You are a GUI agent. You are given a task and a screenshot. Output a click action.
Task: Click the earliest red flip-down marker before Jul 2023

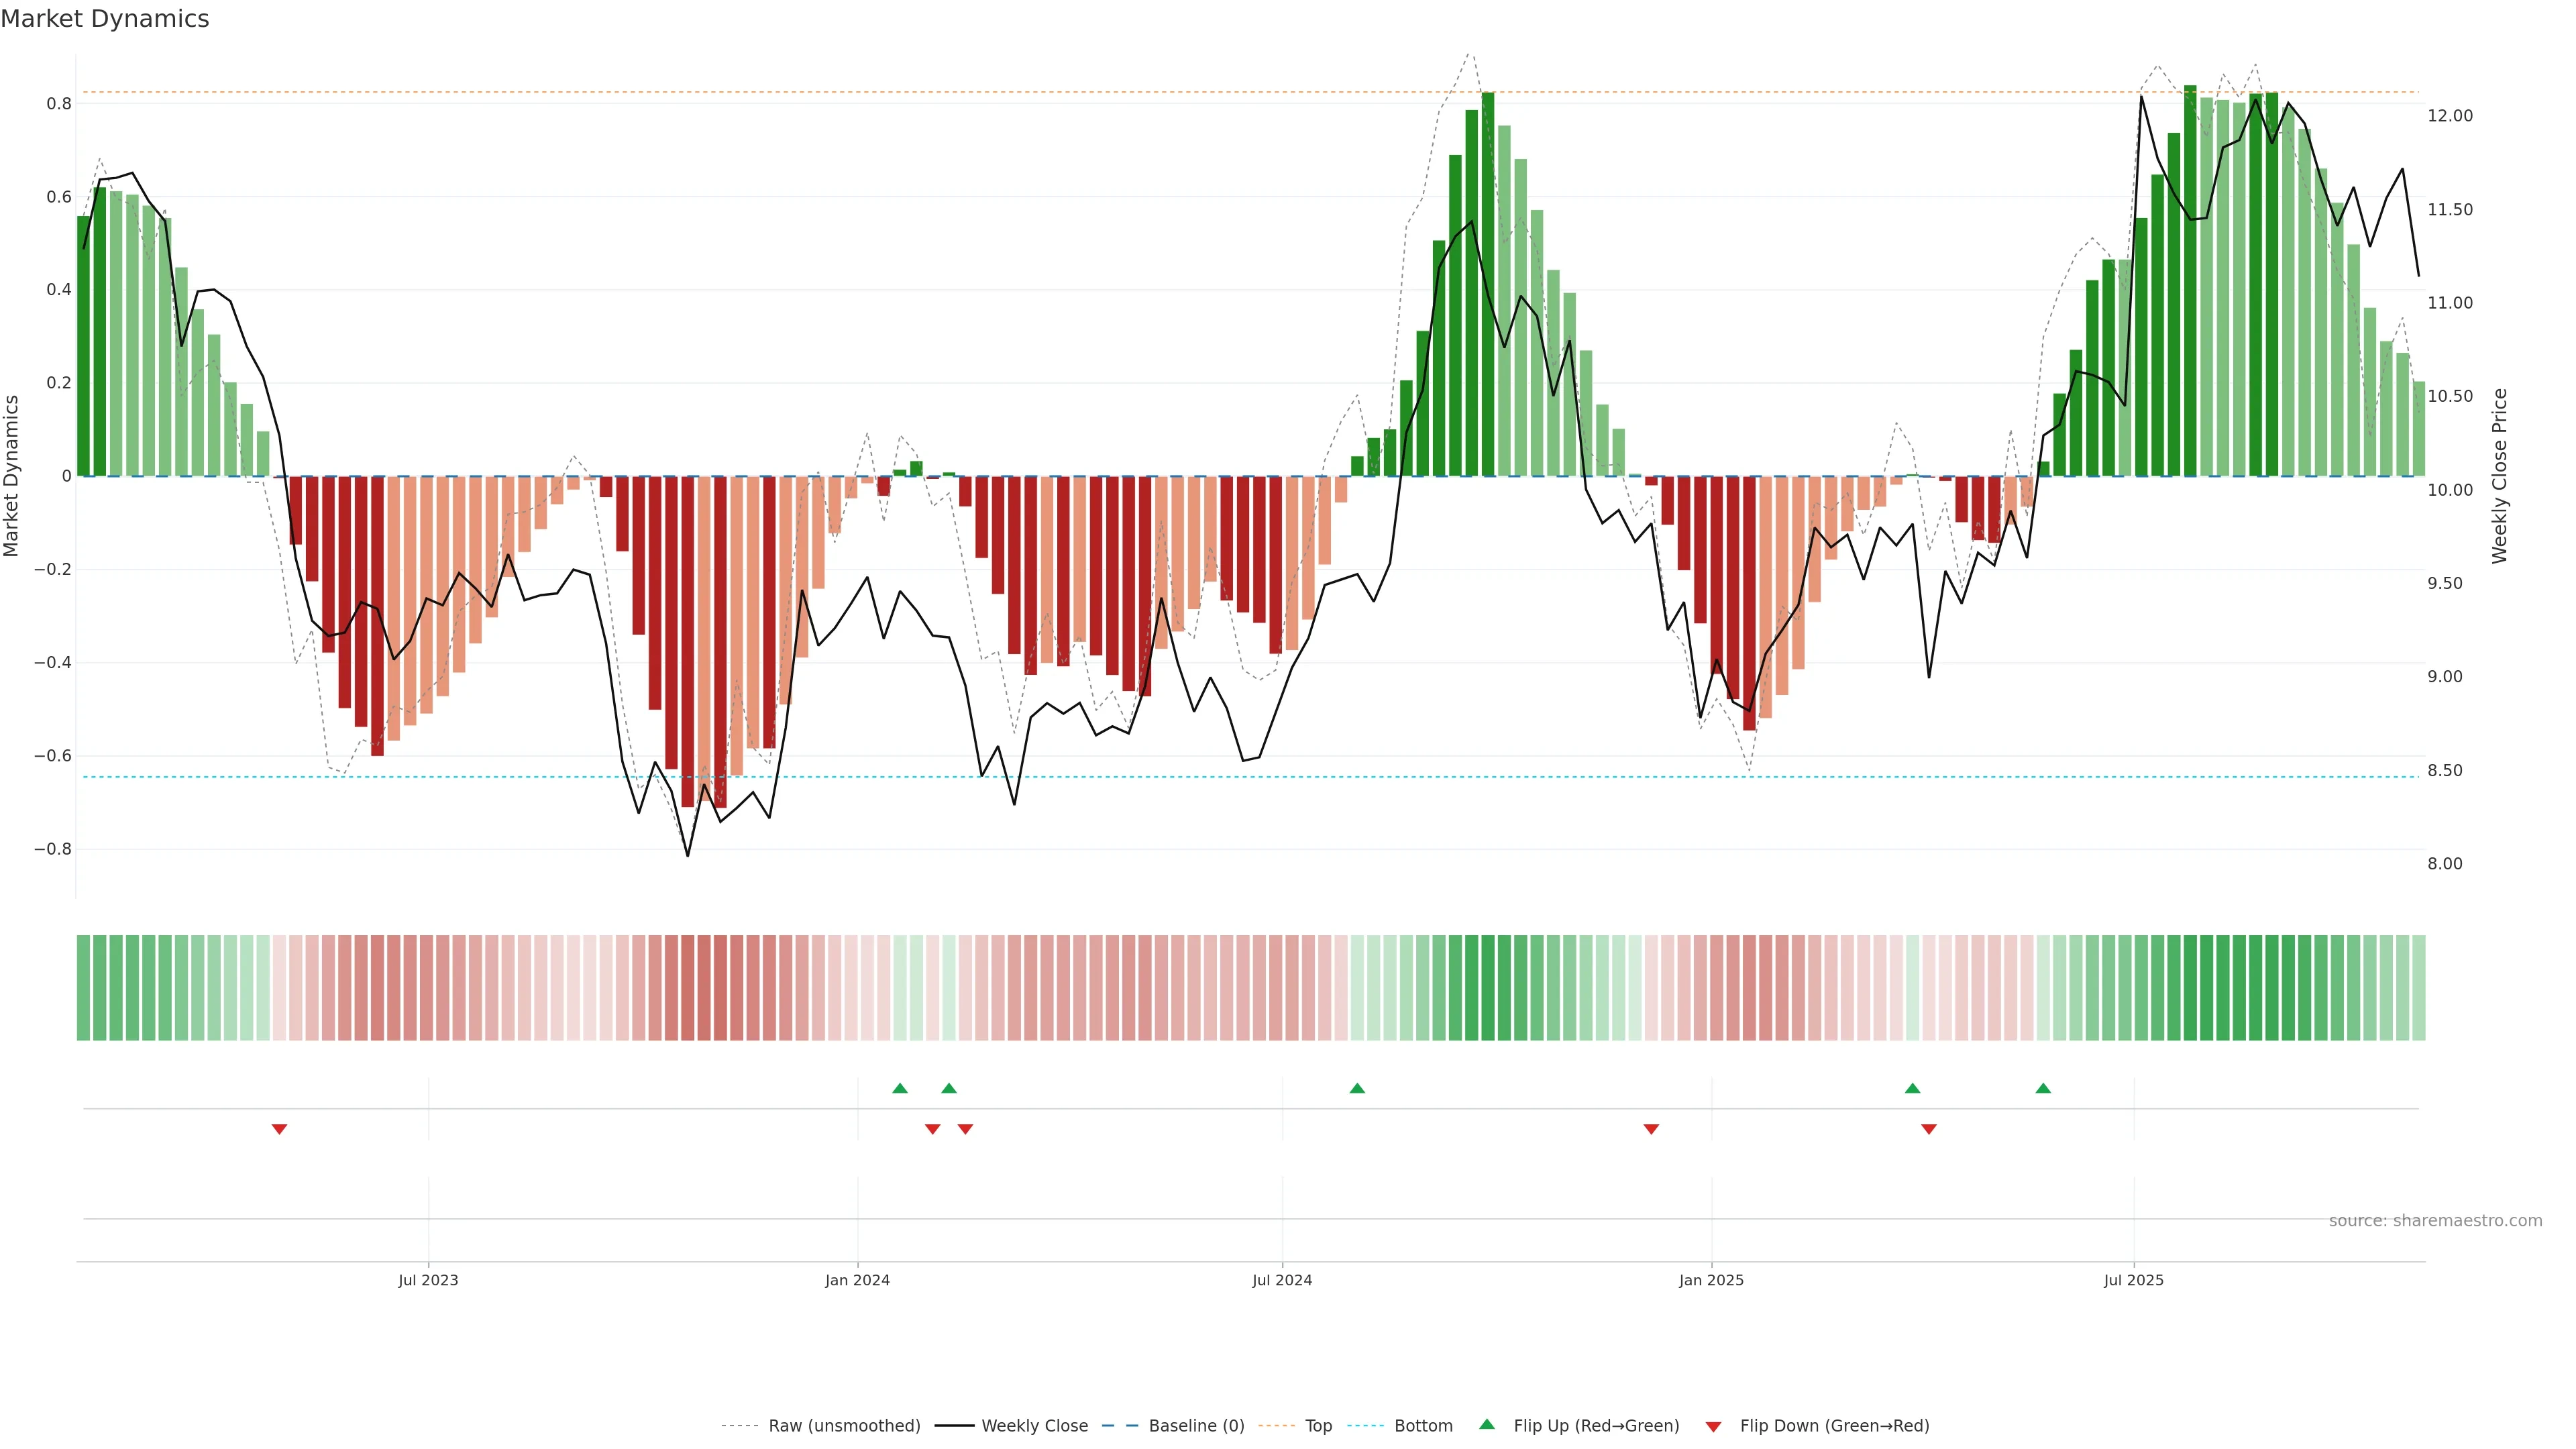(x=279, y=1129)
